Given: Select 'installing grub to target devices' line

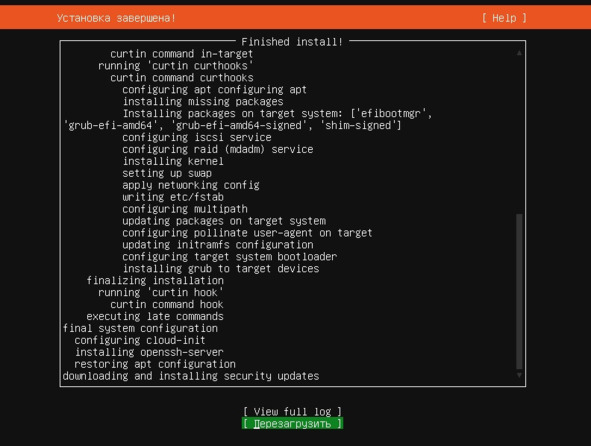Looking at the screenshot, I should click(x=221, y=269).
